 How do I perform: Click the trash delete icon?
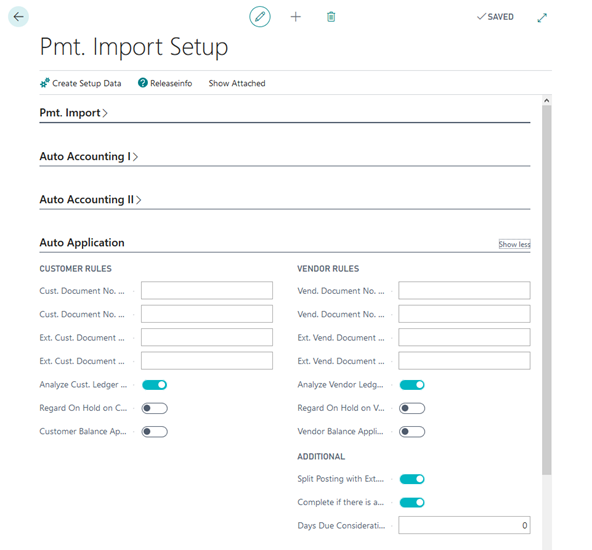[x=331, y=17]
